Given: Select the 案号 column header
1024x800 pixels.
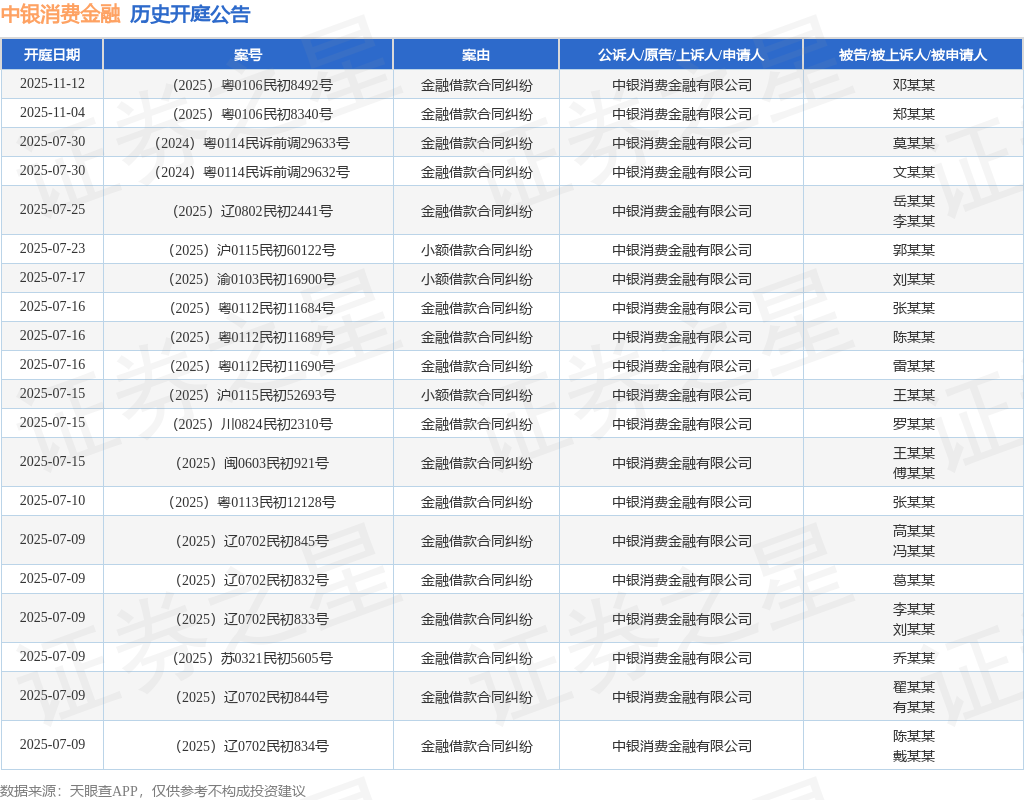Looking at the screenshot, I should tap(248, 55).
